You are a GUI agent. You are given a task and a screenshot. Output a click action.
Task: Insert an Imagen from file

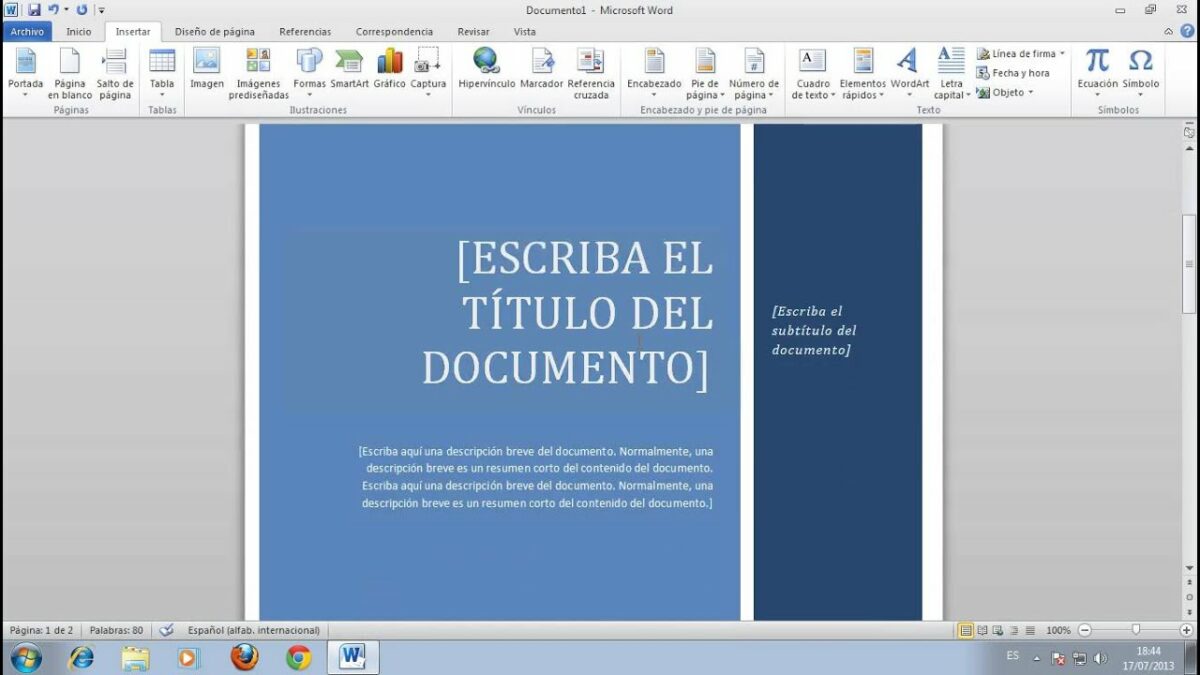[206, 64]
